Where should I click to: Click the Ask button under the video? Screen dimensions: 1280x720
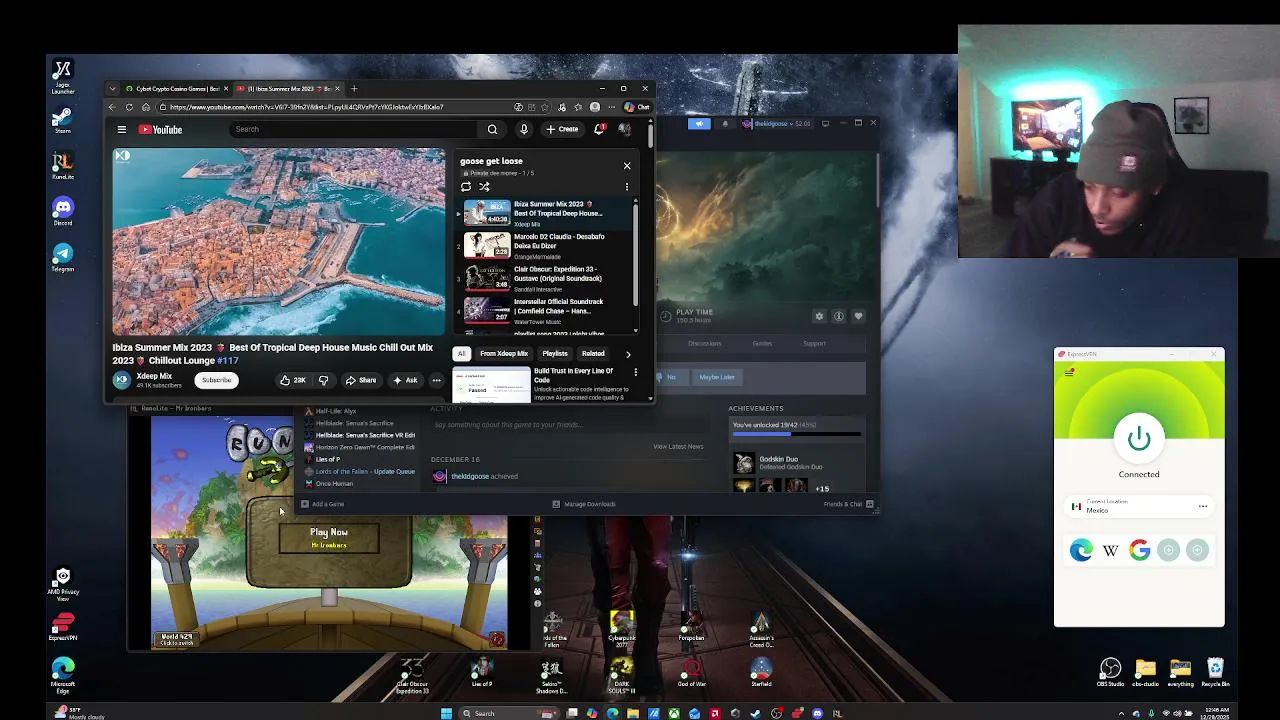pyautogui.click(x=405, y=380)
